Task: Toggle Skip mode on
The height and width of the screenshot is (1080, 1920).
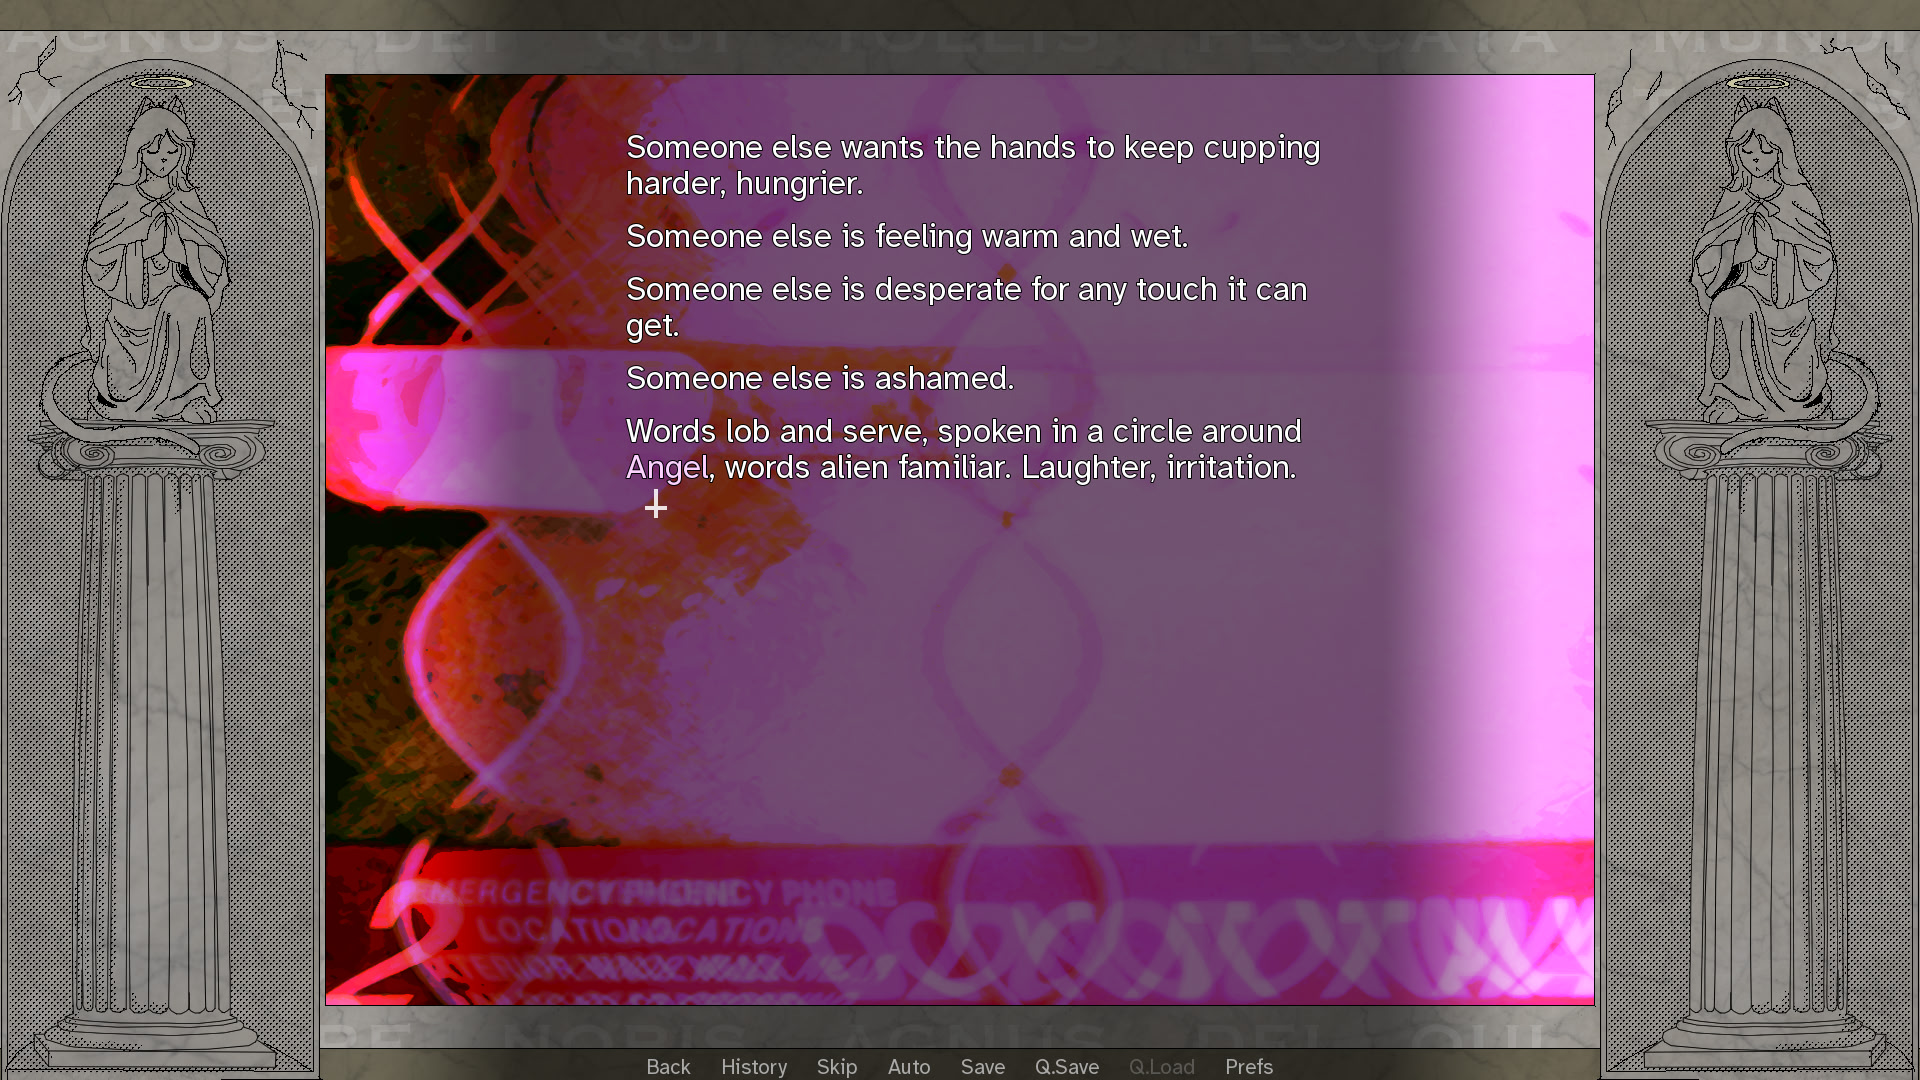Action: (837, 1067)
